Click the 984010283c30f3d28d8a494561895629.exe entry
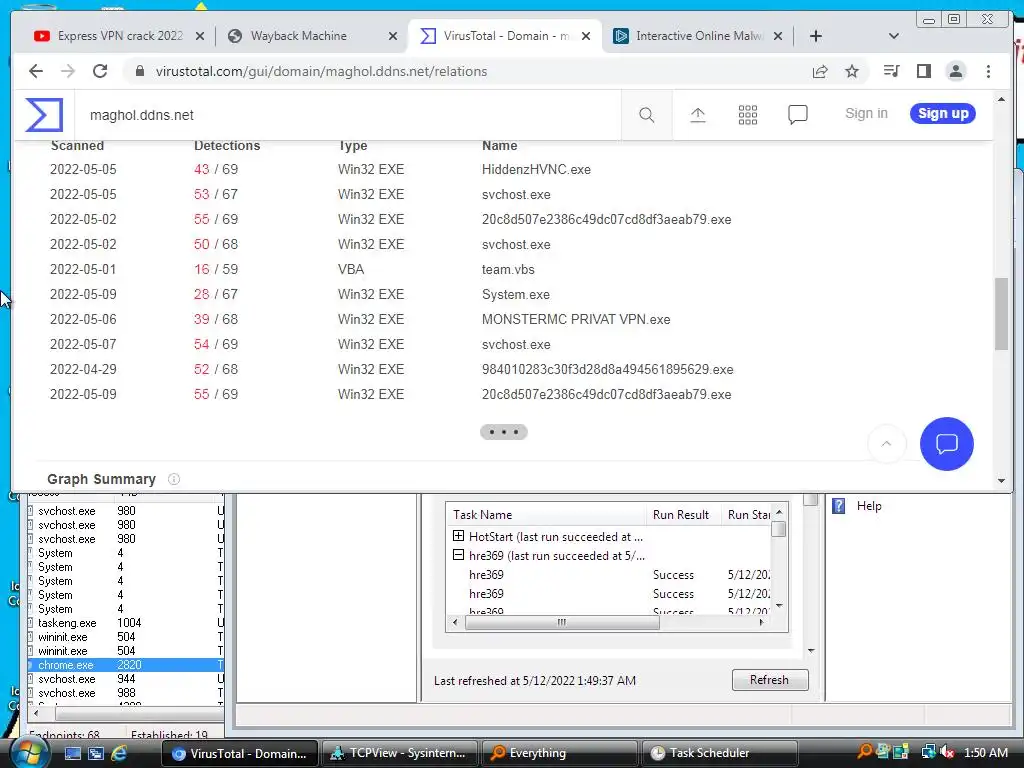The width and height of the screenshot is (1024, 768). click(x=607, y=370)
